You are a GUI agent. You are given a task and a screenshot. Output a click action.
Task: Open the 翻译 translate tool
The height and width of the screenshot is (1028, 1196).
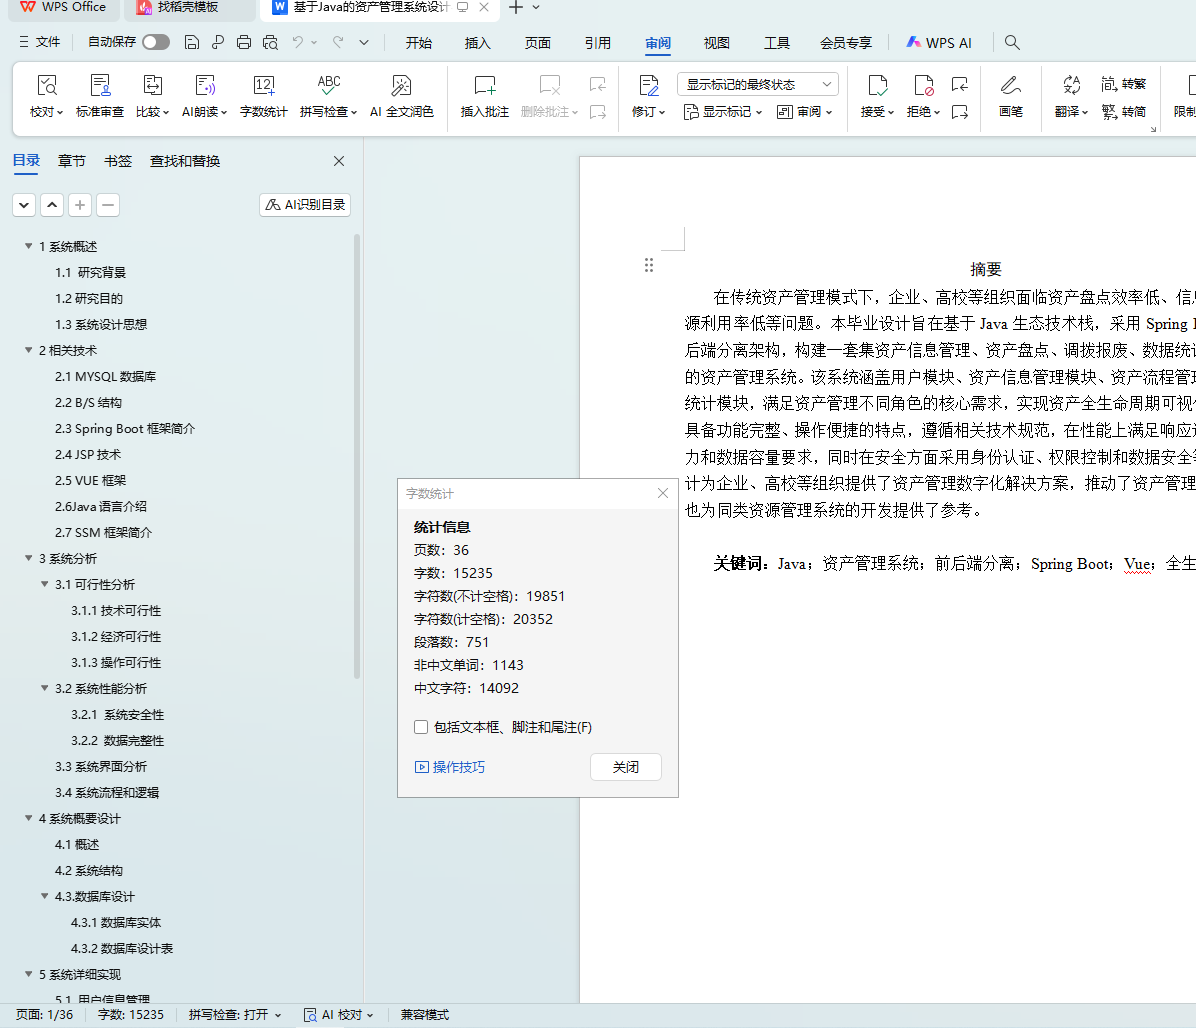[1071, 96]
